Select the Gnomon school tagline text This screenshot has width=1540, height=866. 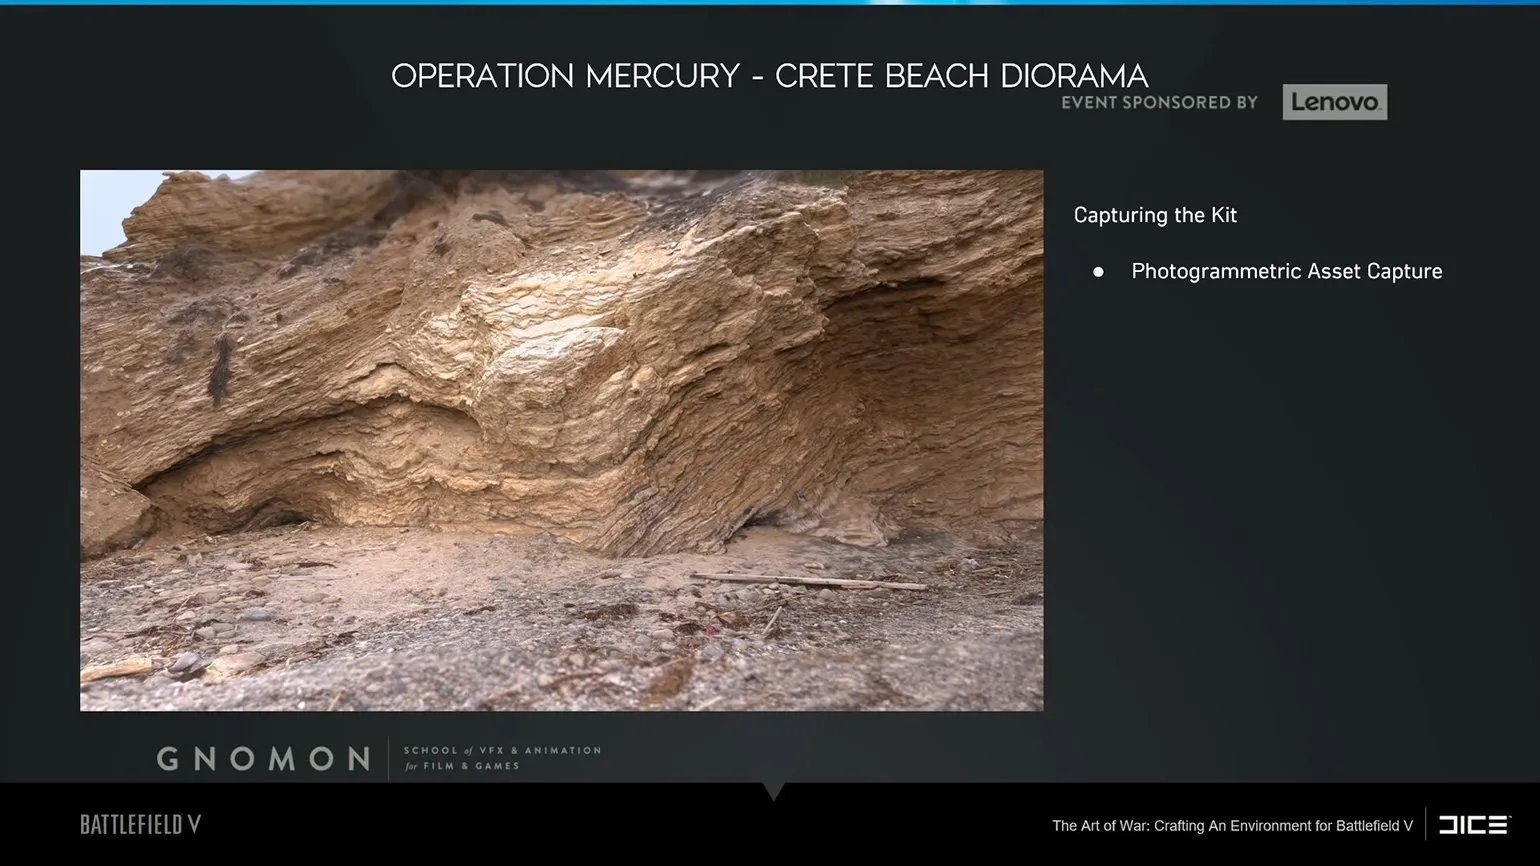[x=501, y=758]
